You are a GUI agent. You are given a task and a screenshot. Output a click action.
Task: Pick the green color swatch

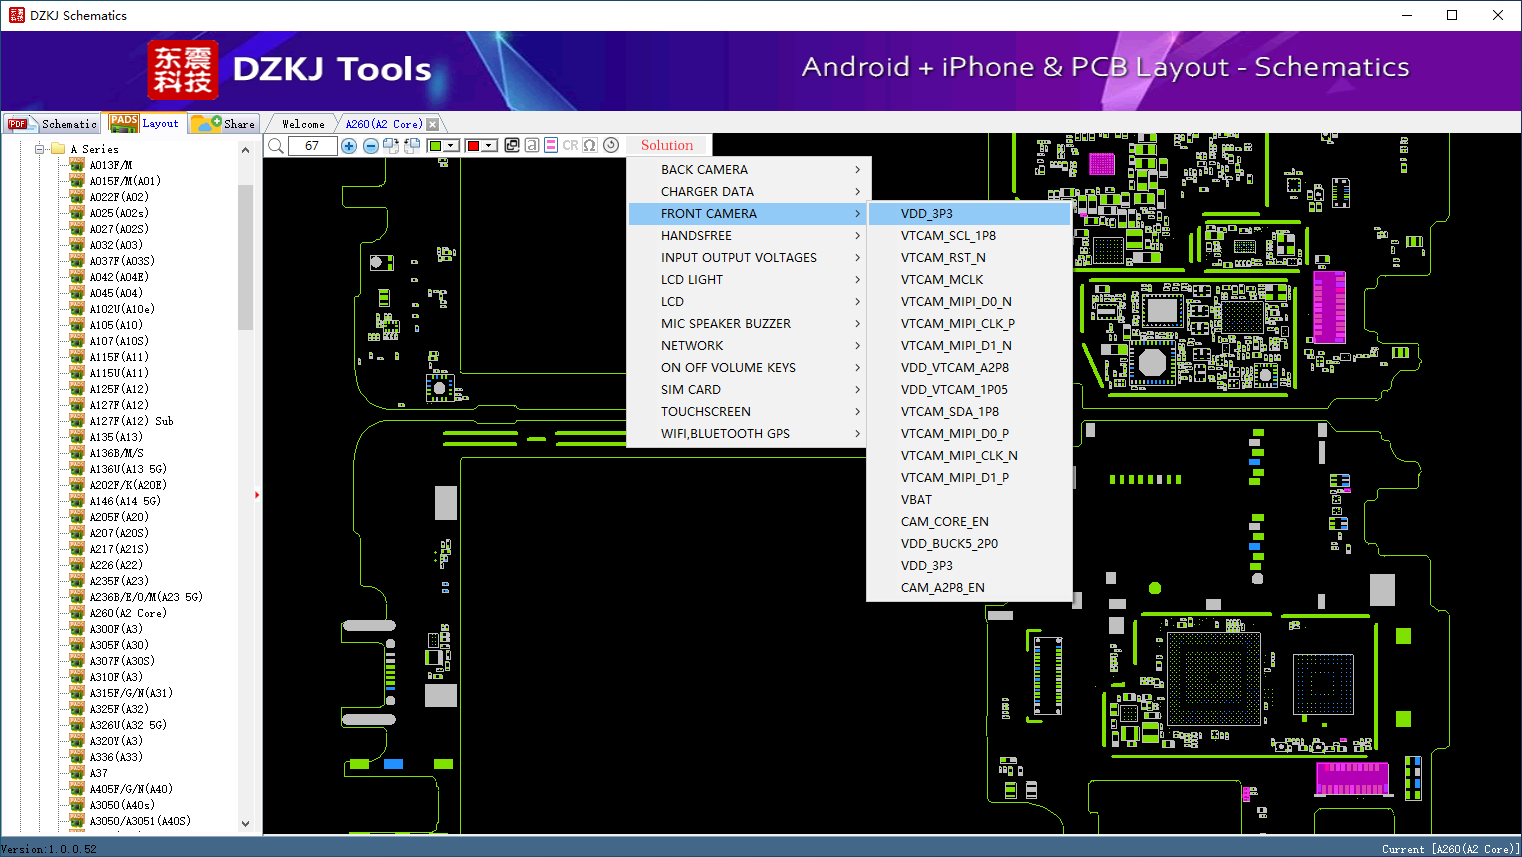tap(435, 146)
